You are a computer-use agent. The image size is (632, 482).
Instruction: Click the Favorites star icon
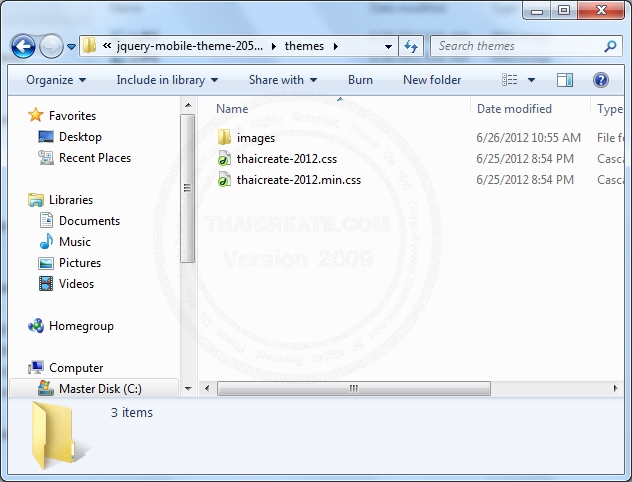click(35, 115)
